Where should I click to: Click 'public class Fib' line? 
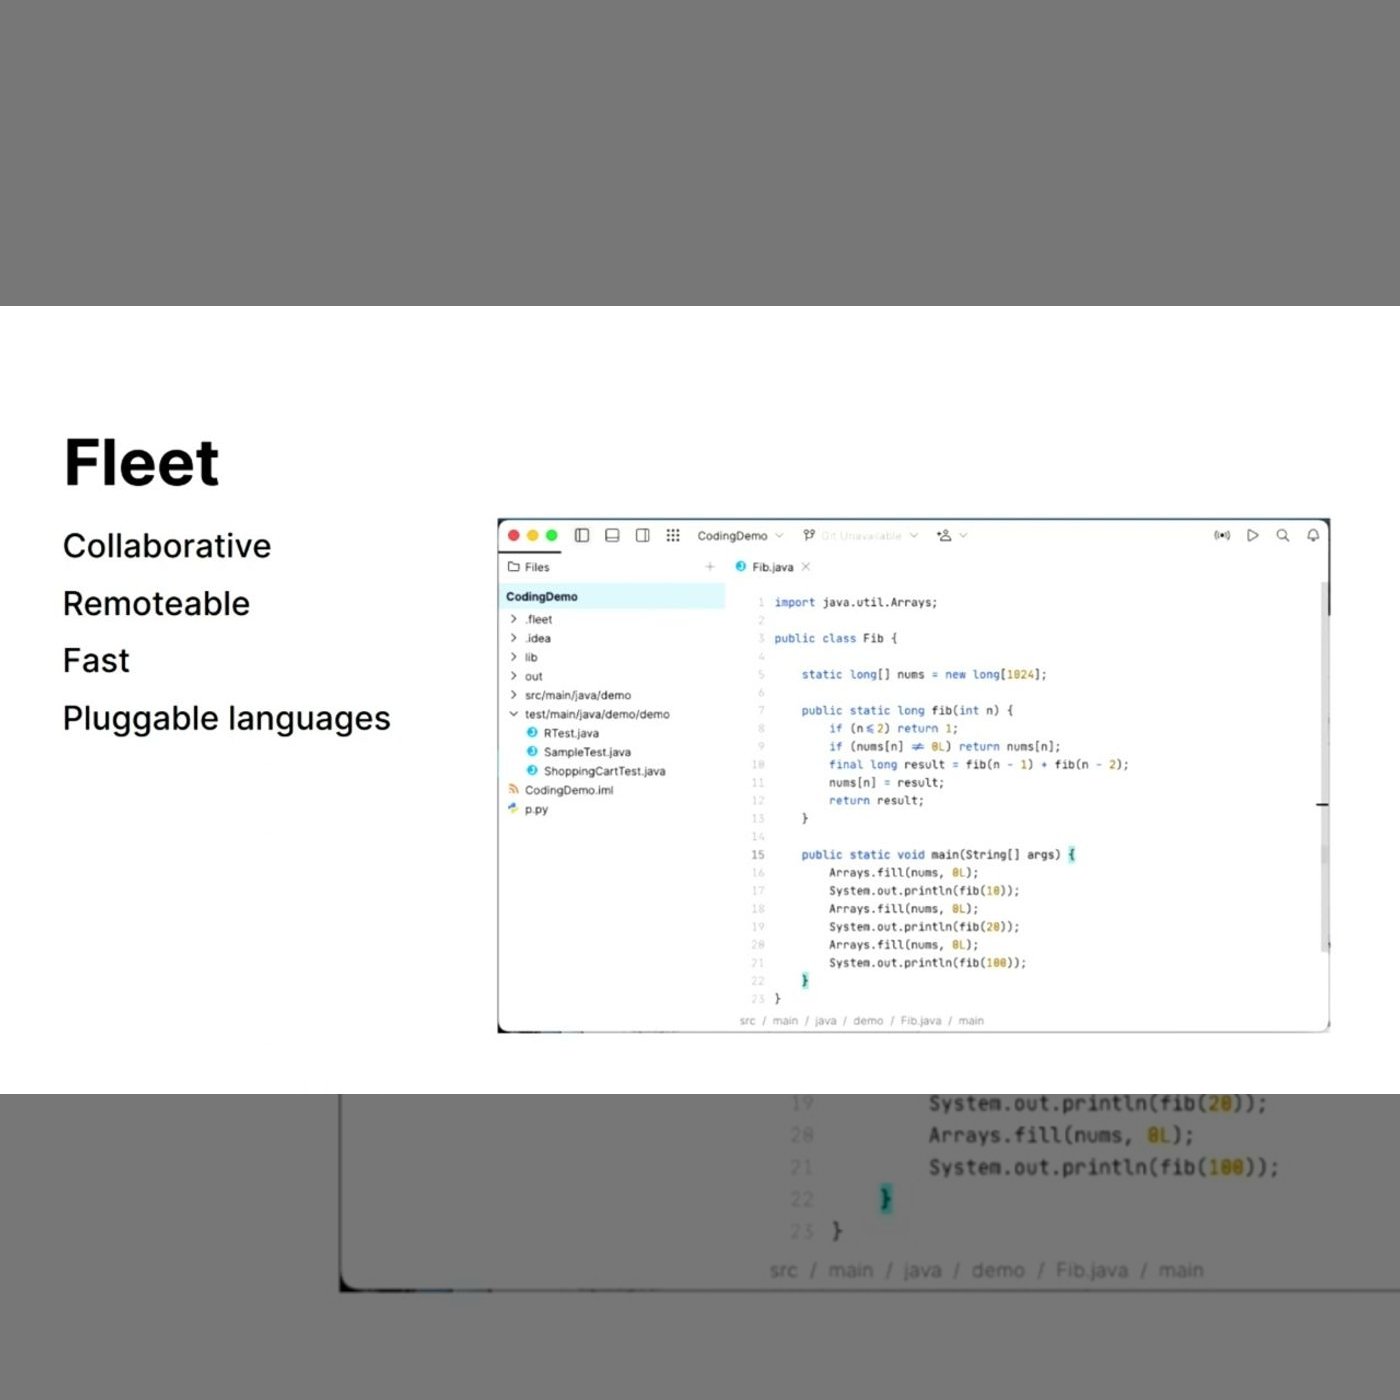[836, 638]
